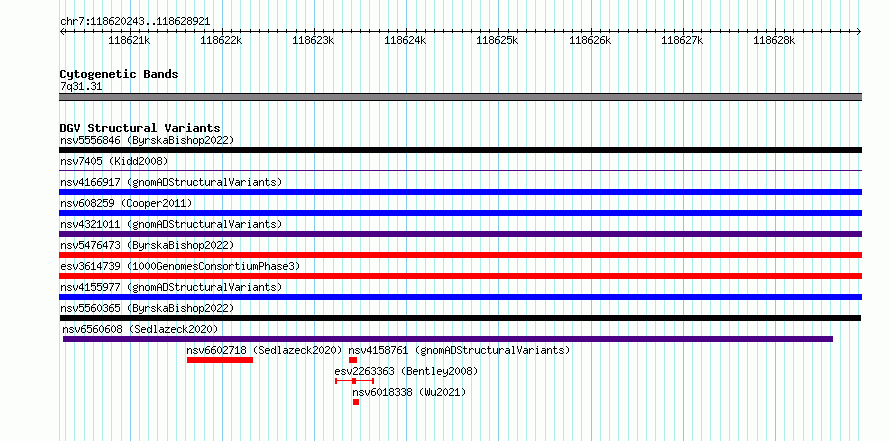Click ruler position 118622k

click(x=221, y=40)
